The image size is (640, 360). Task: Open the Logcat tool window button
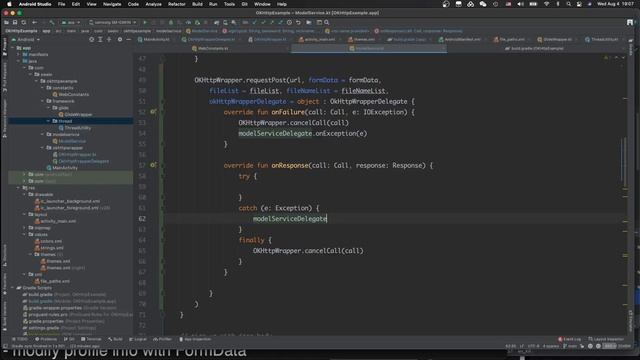coord(138,339)
